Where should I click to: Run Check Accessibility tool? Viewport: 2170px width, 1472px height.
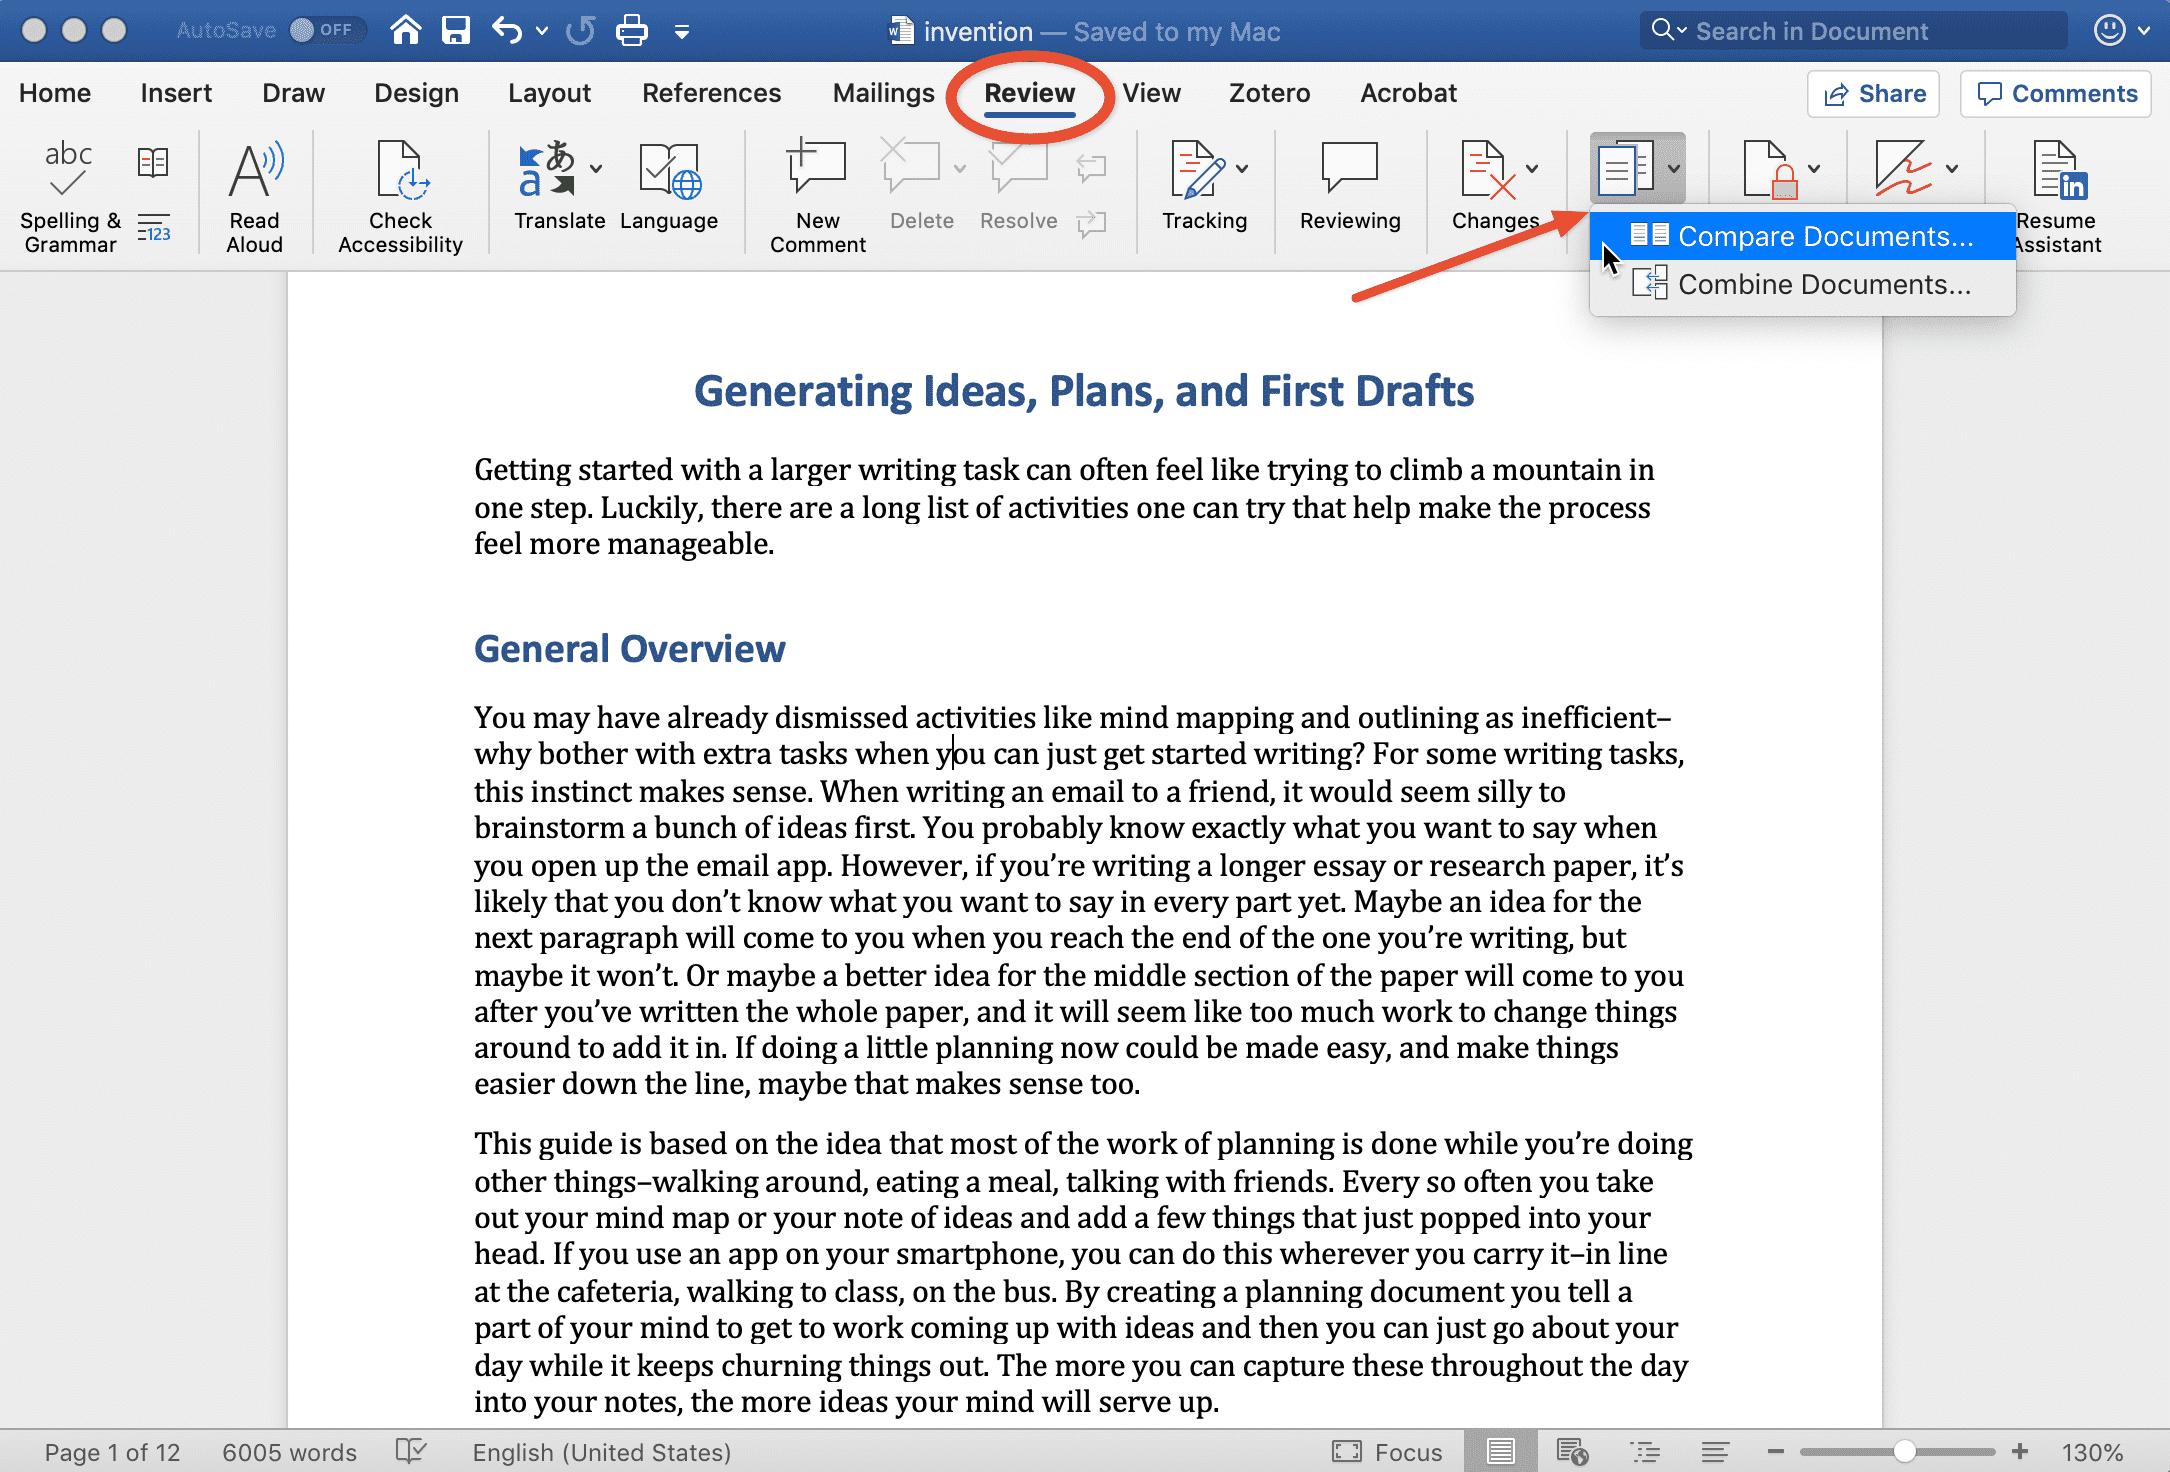pyautogui.click(x=400, y=196)
